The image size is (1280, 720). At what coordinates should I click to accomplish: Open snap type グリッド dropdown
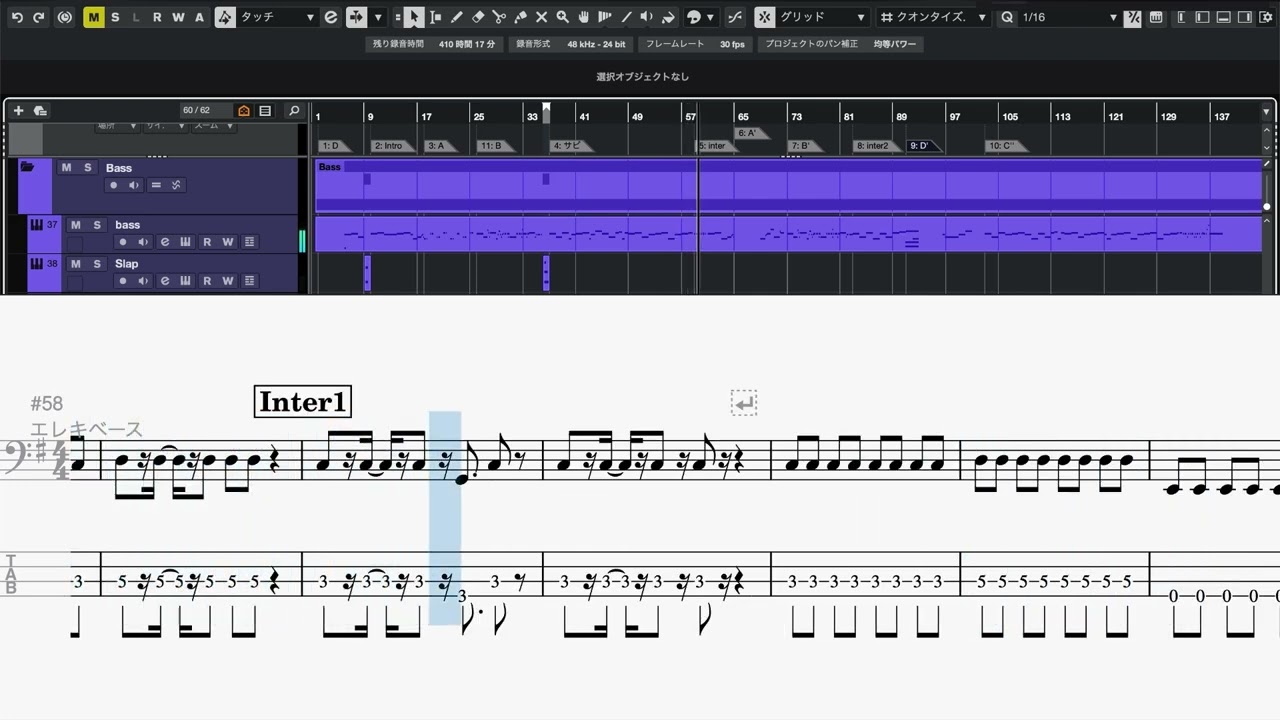point(822,17)
